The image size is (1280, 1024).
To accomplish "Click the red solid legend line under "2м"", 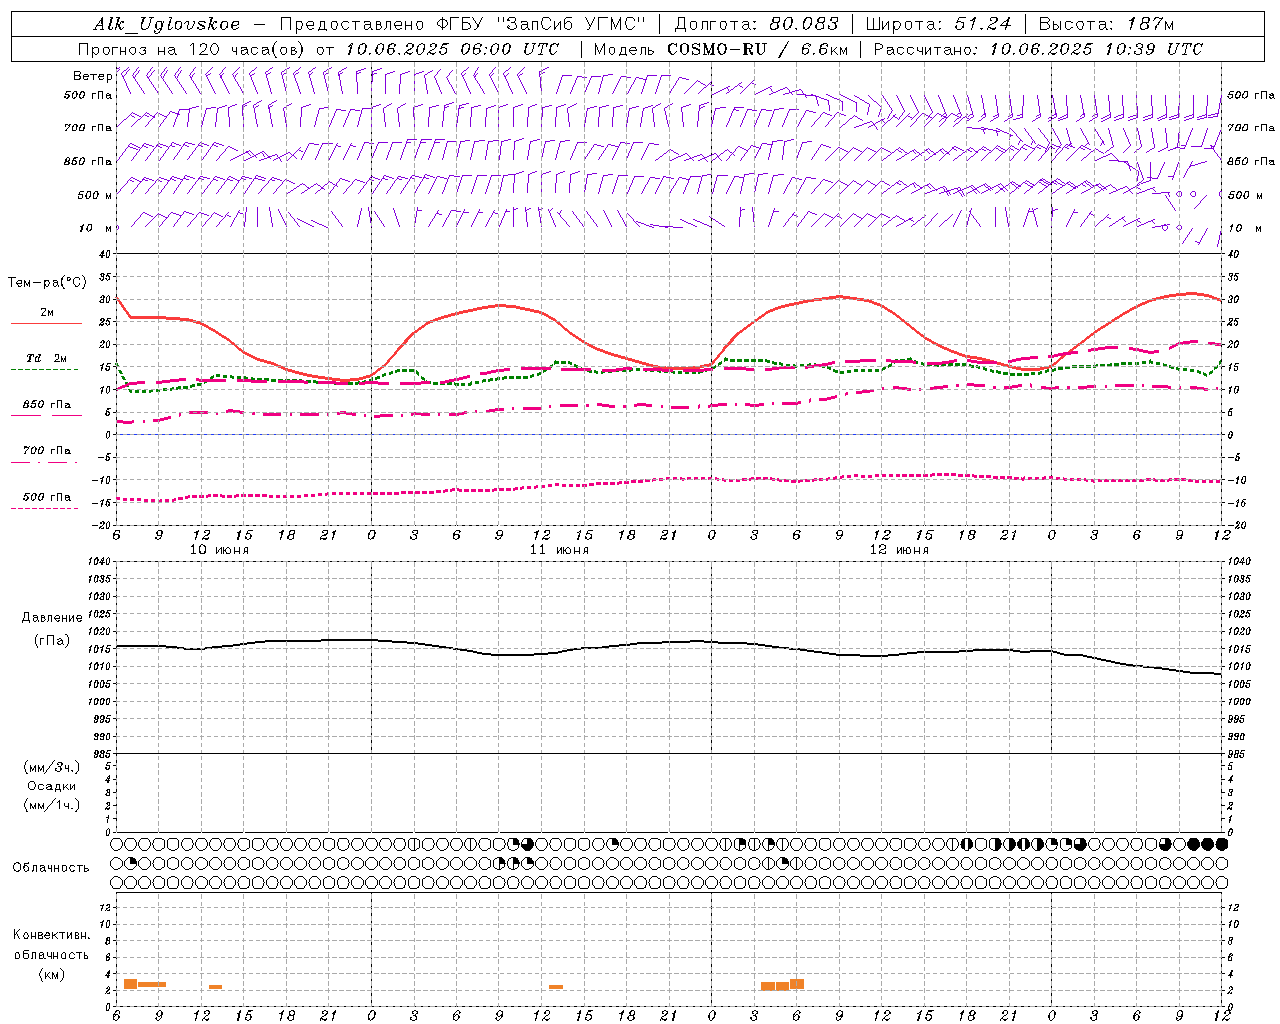I will [x=46, y=323].
